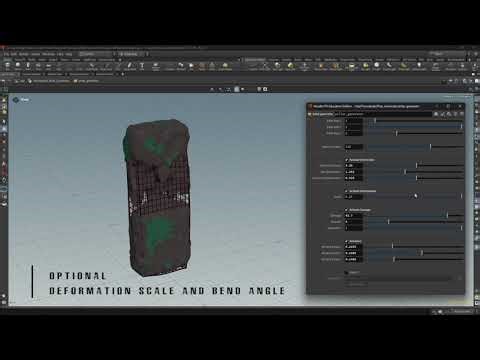Click the GI Light white sphere icon
The height and width of the screenshot is (360, 480).
click(377, 66)
